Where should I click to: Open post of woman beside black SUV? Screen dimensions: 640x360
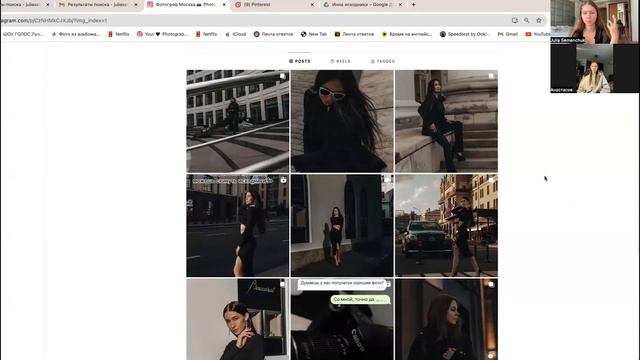(447, 226)
